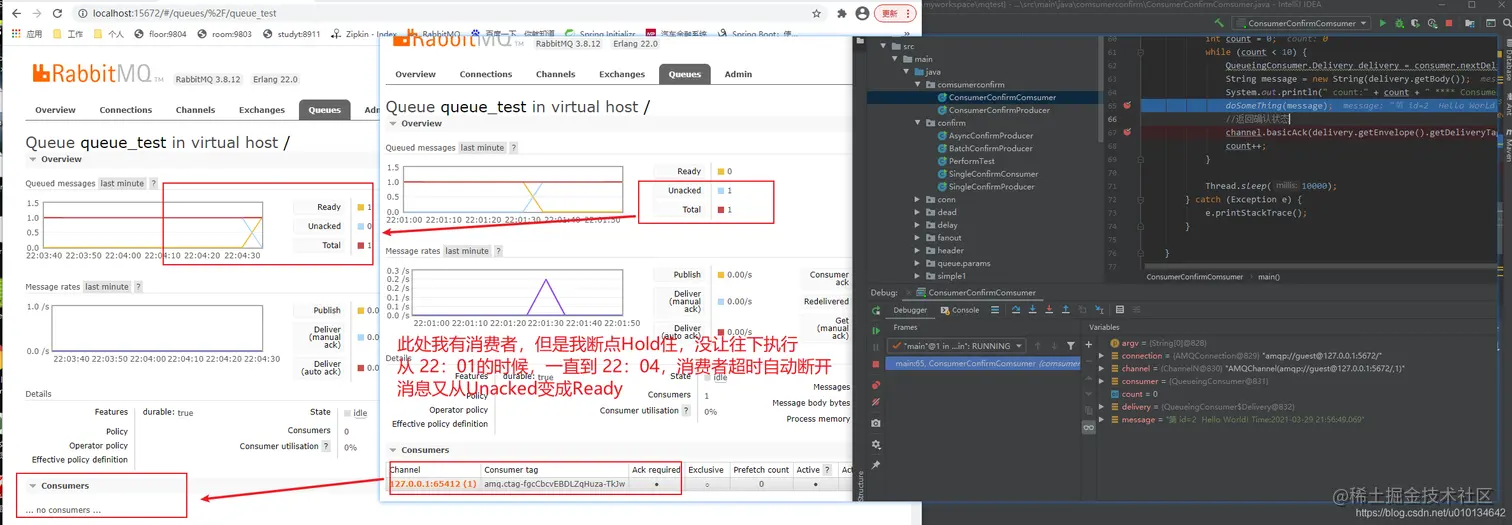Collapse the confirm package folder
Viewport: 1512px width, 525px height.
(x=919, y=123)
